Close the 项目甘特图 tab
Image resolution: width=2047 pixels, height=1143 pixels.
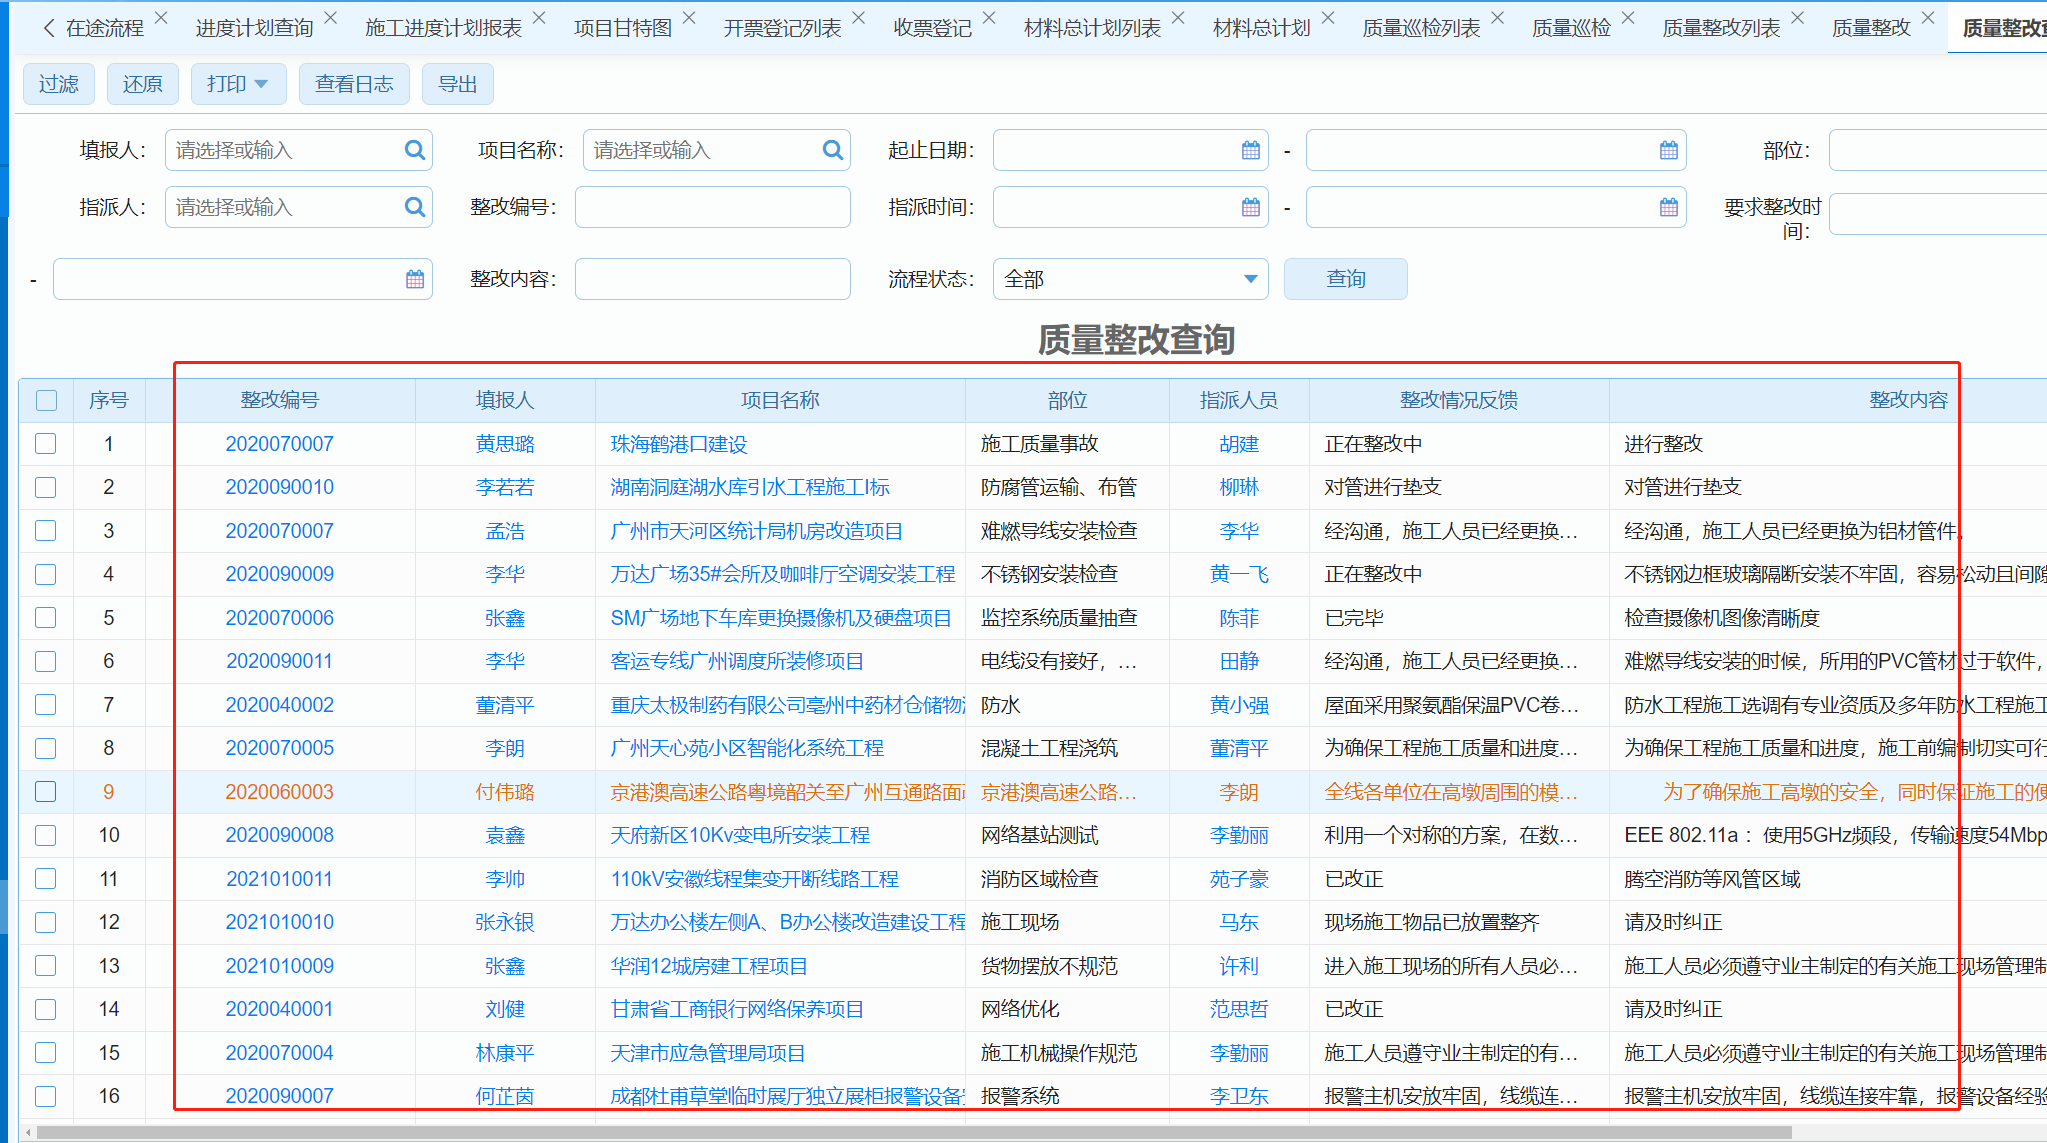[x=689, y=18]
